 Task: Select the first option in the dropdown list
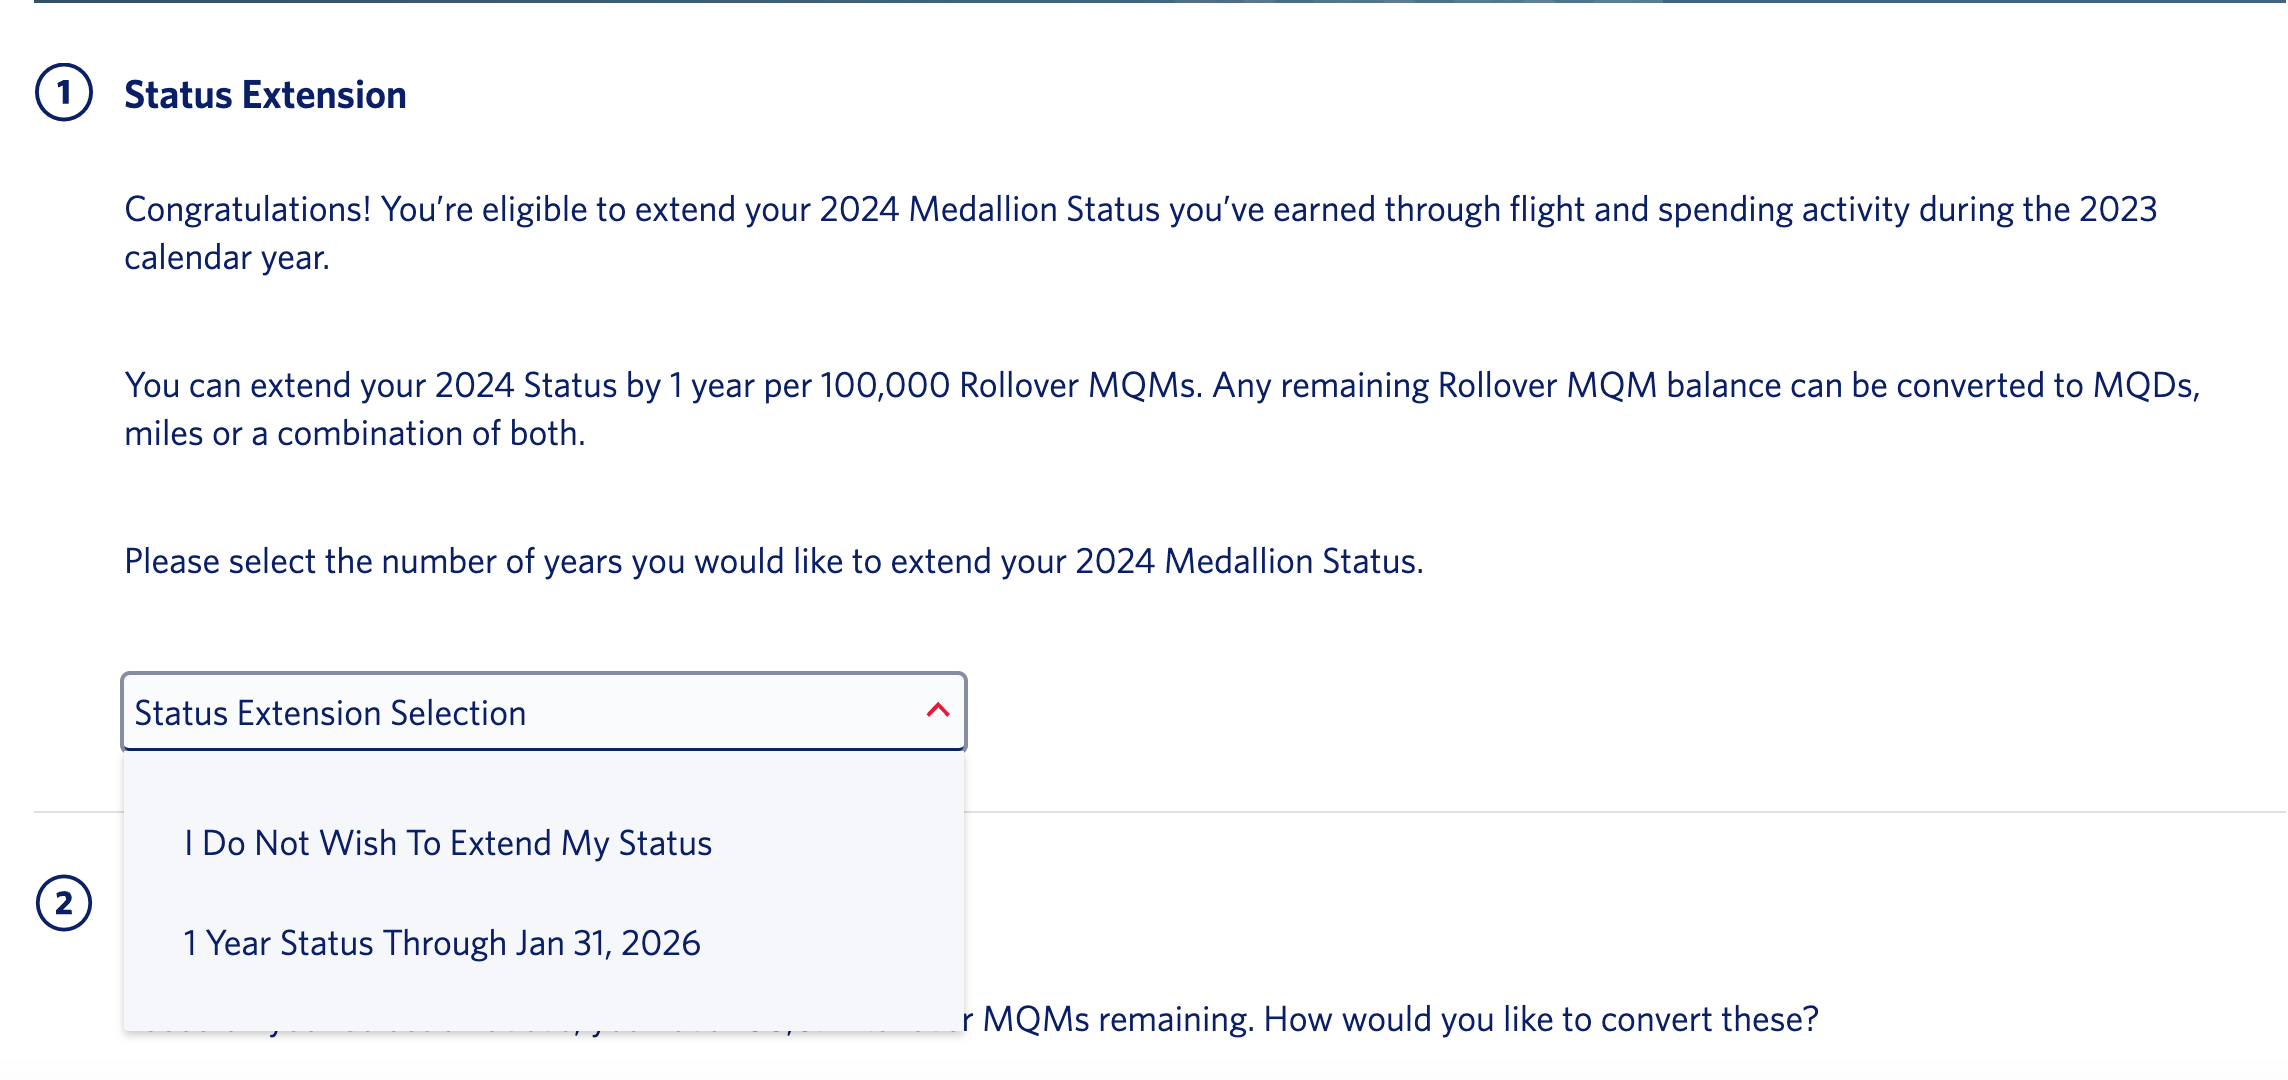447,842
